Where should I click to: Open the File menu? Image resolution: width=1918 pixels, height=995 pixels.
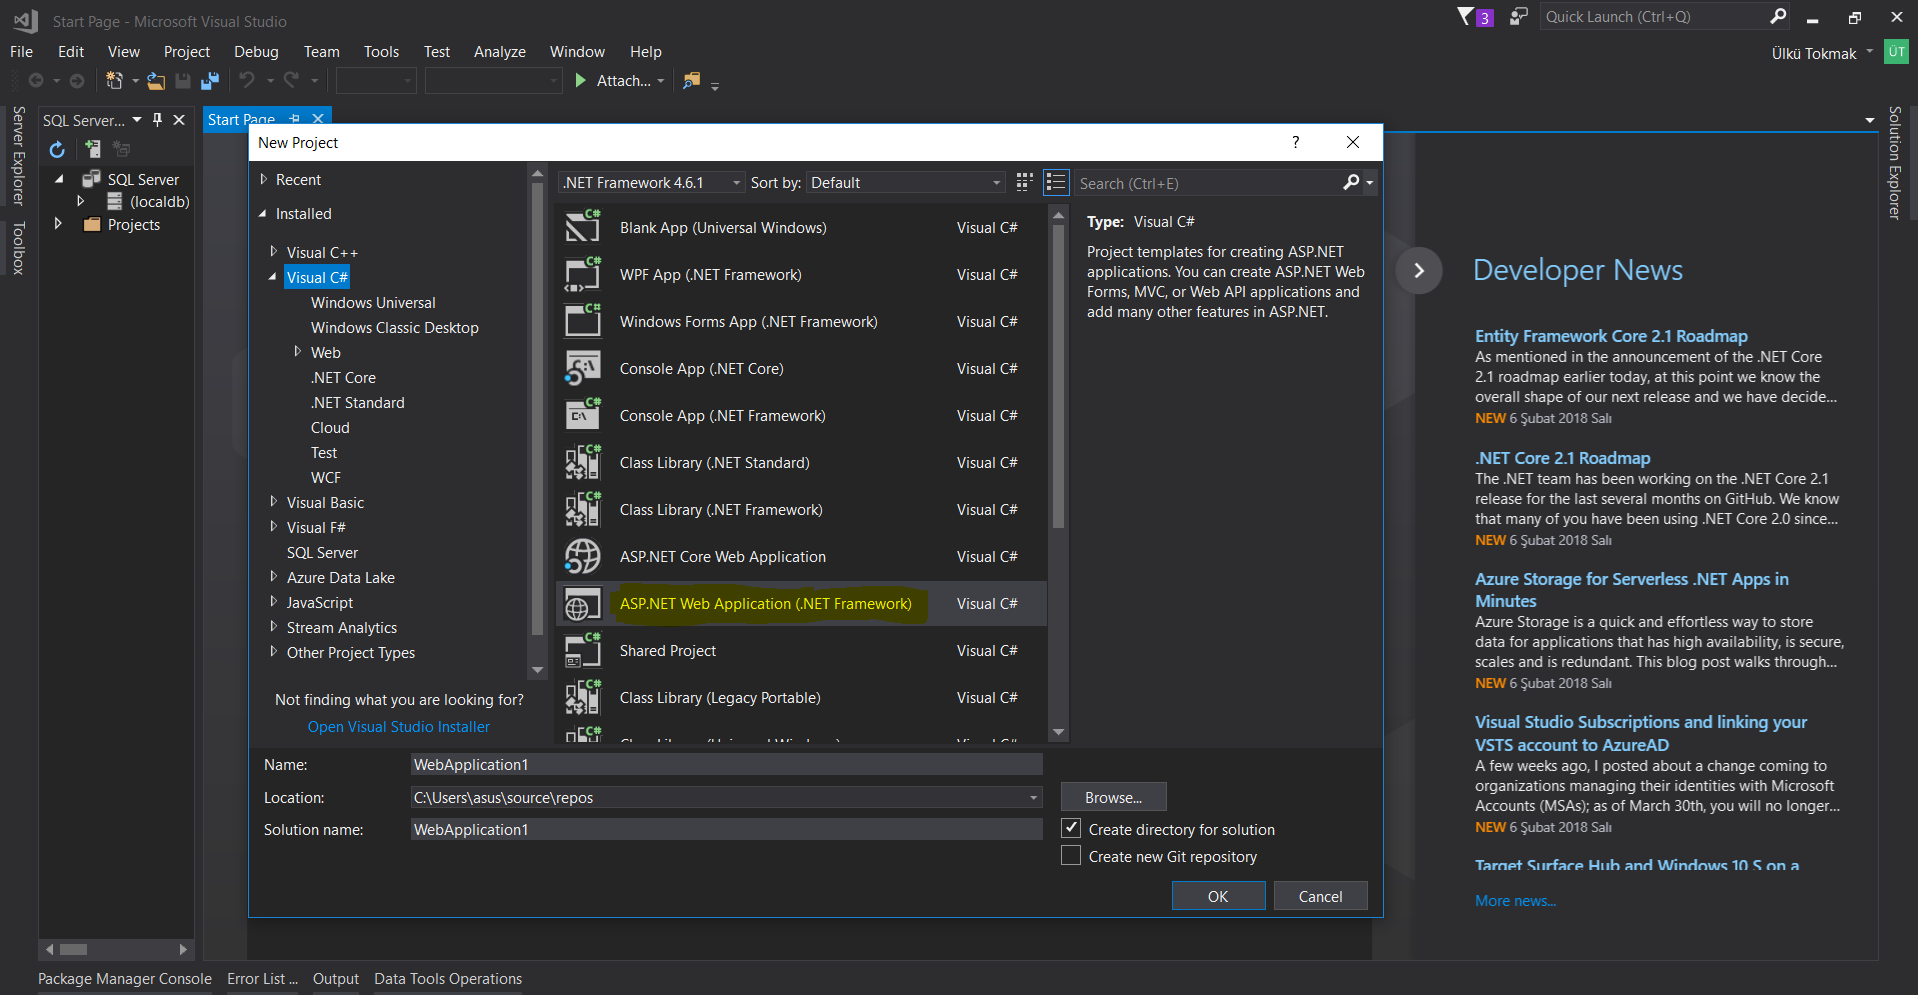pyautogui.click(x=21, y=51)
